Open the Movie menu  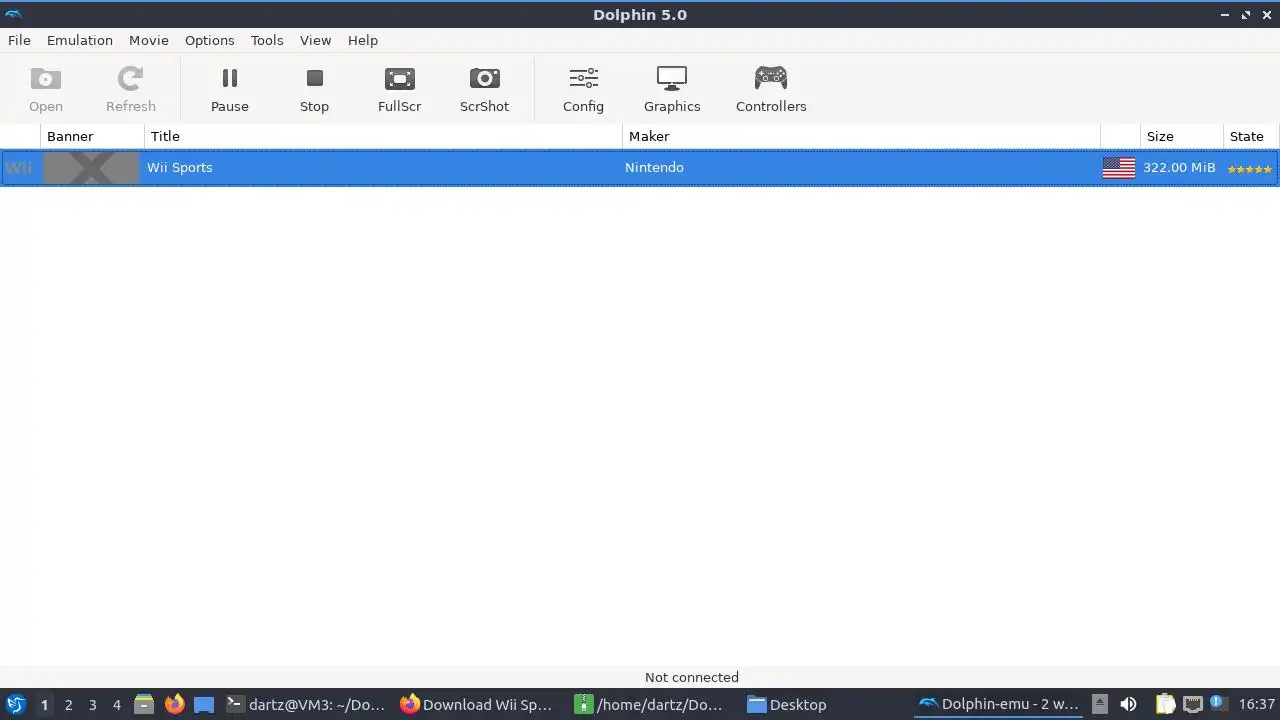(148, 40)
